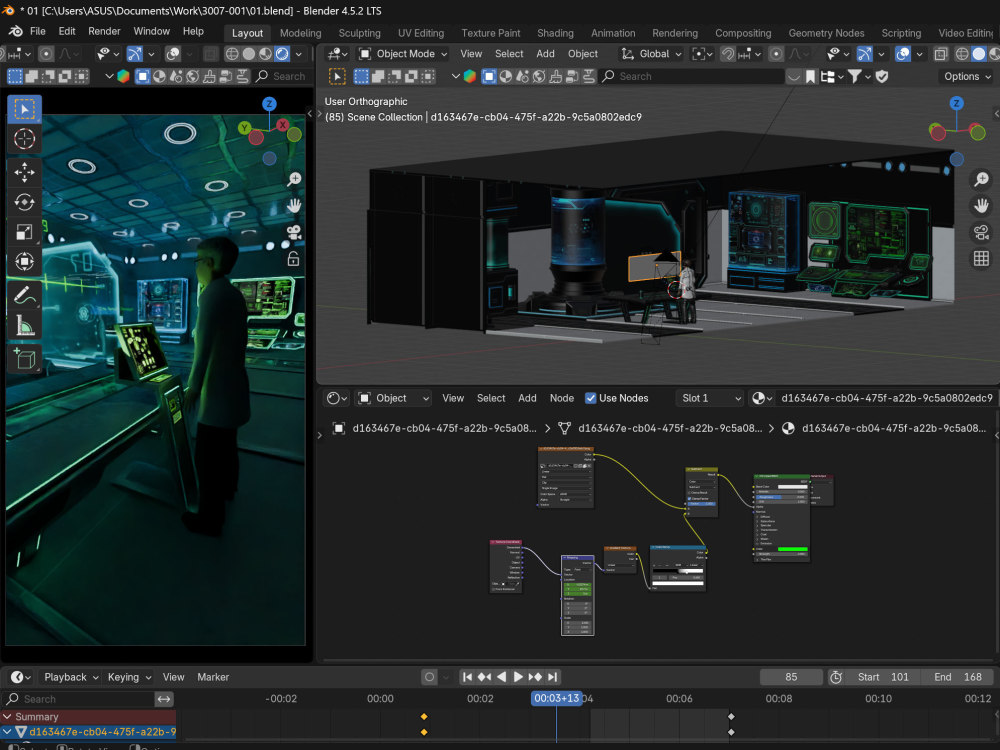Open the filter funnel dropdown in header
Image resolution: width=1000 pixels, height=750 pixels.
point(859,77)
